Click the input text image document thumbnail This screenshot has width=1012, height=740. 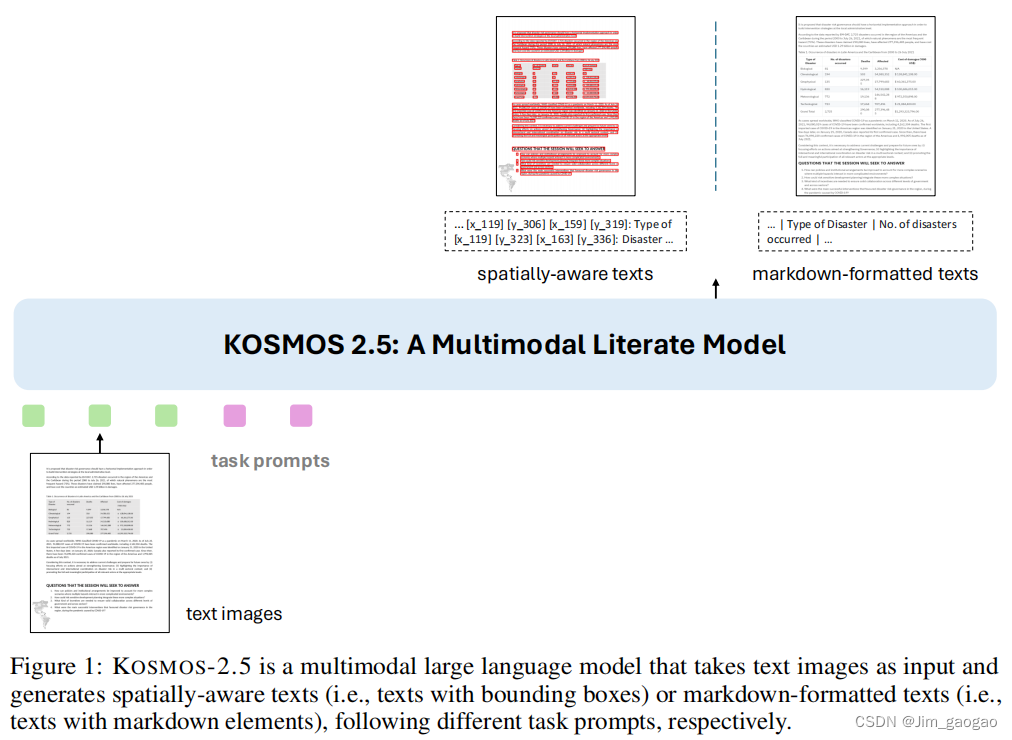(100, 543)
